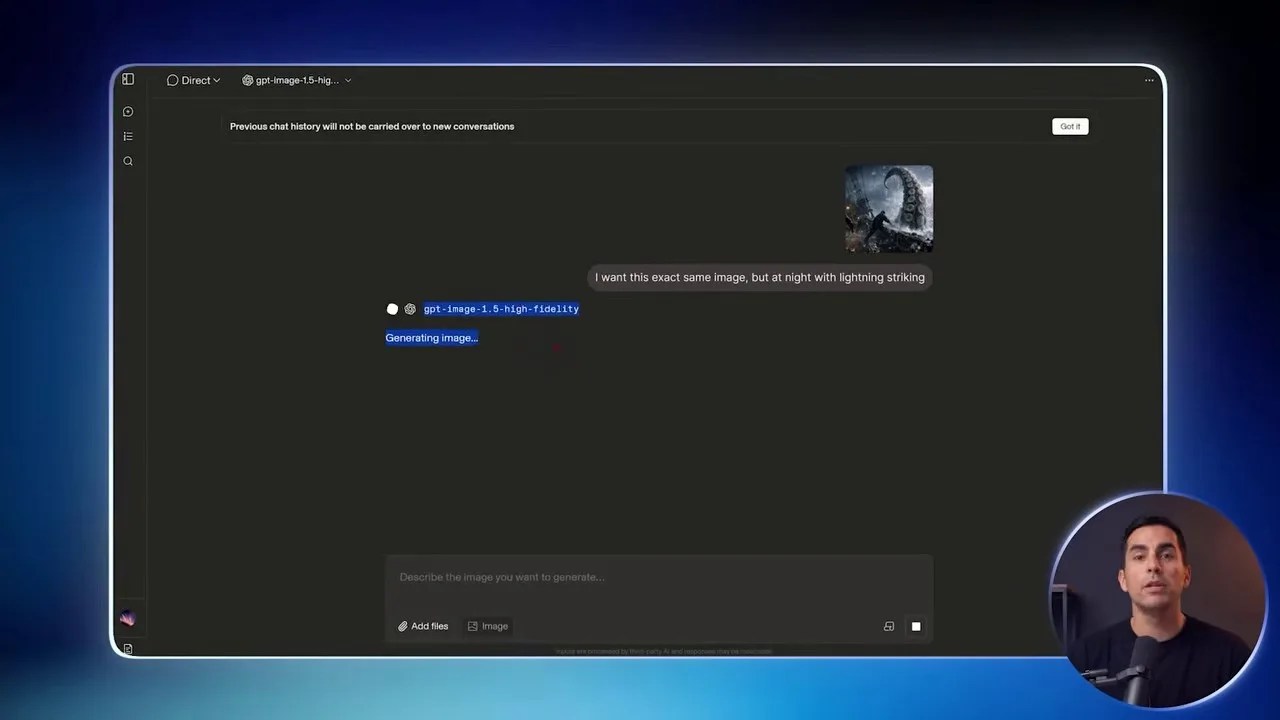Click the Add files button
The height and width of the screenshot is (720, 1280).
[x=423, y=626]
